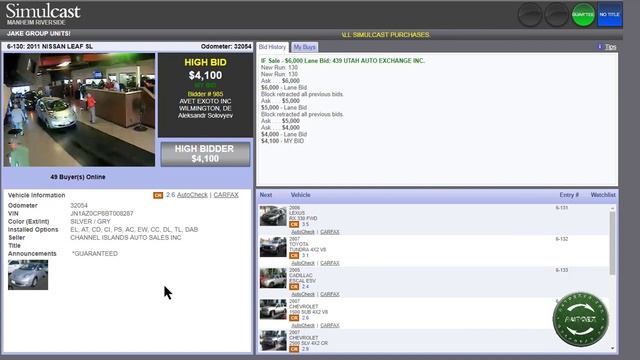The image size is (640, 360).
Task: Click the Simulcast Manheim Riverside logo
Action: [x=43, y=14]
